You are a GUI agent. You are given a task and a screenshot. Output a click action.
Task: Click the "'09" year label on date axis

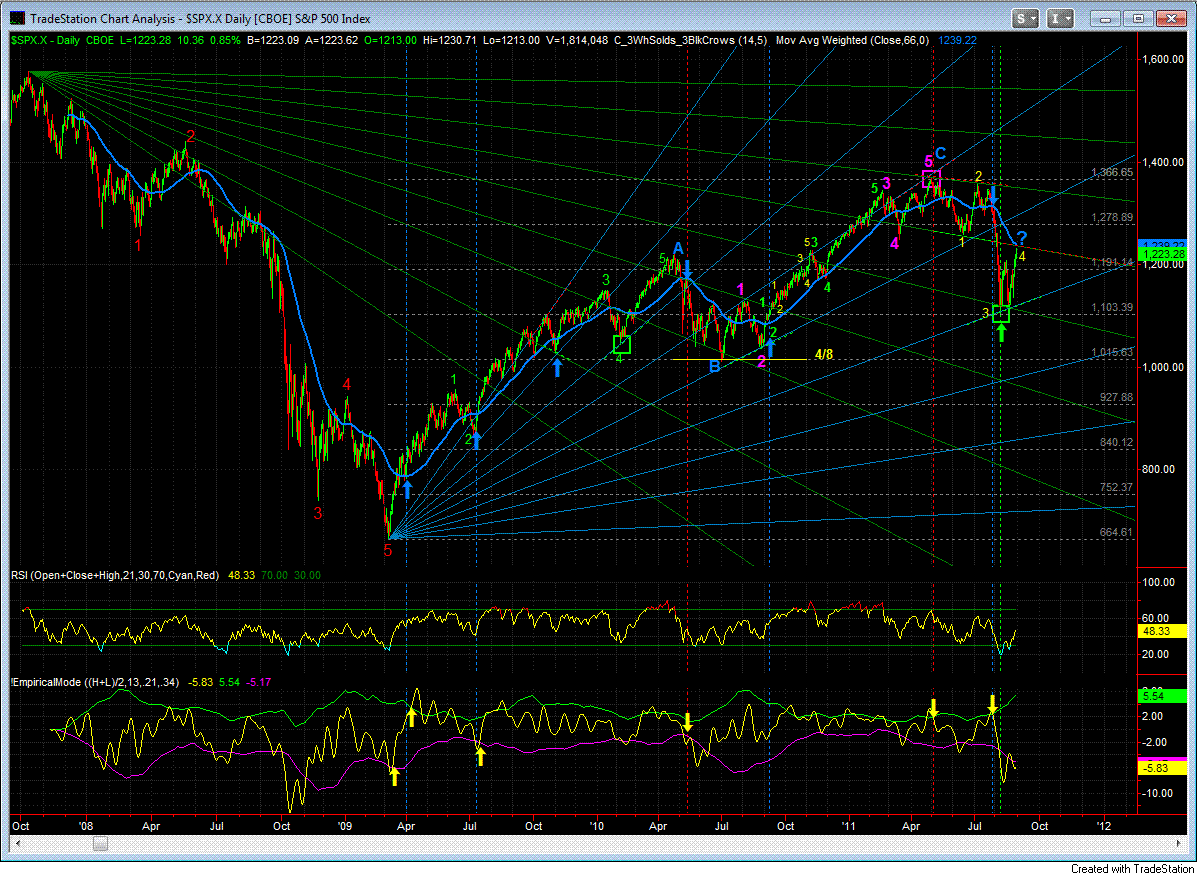click(345, 827)
